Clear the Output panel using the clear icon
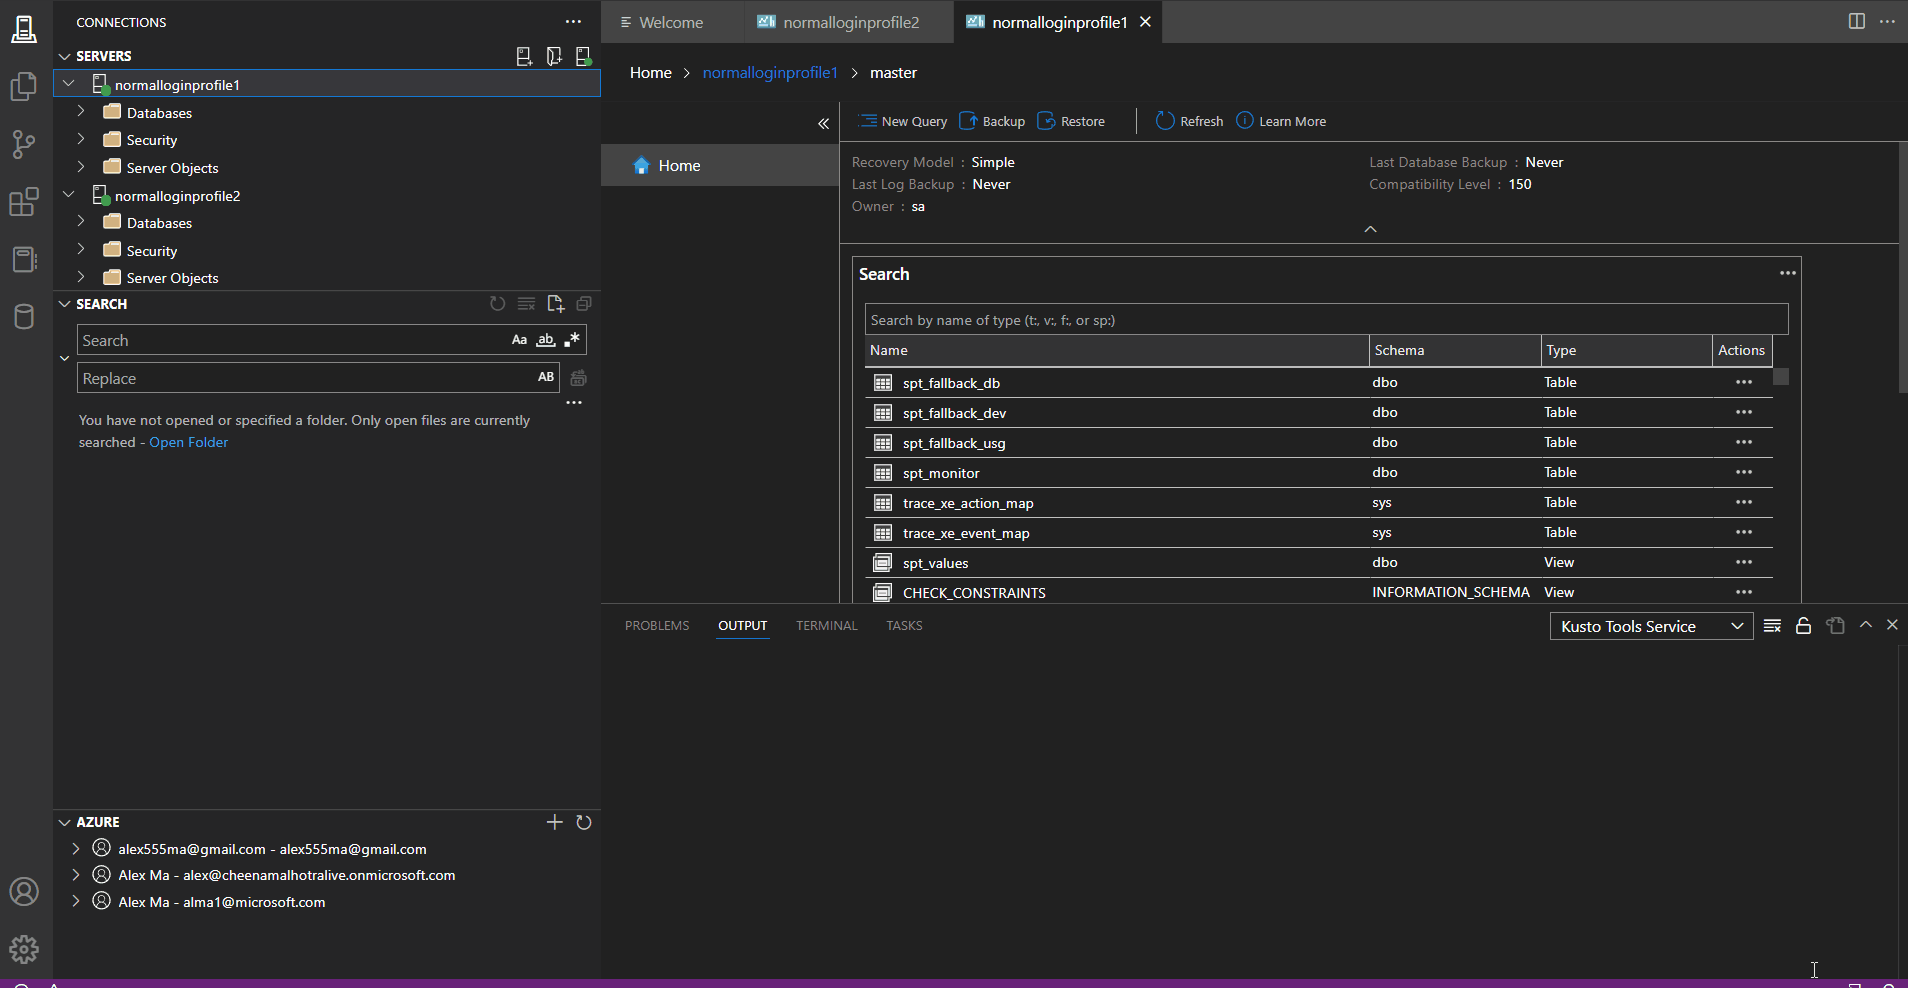This screenshot has height=988, width=1908. (1772, 625)
